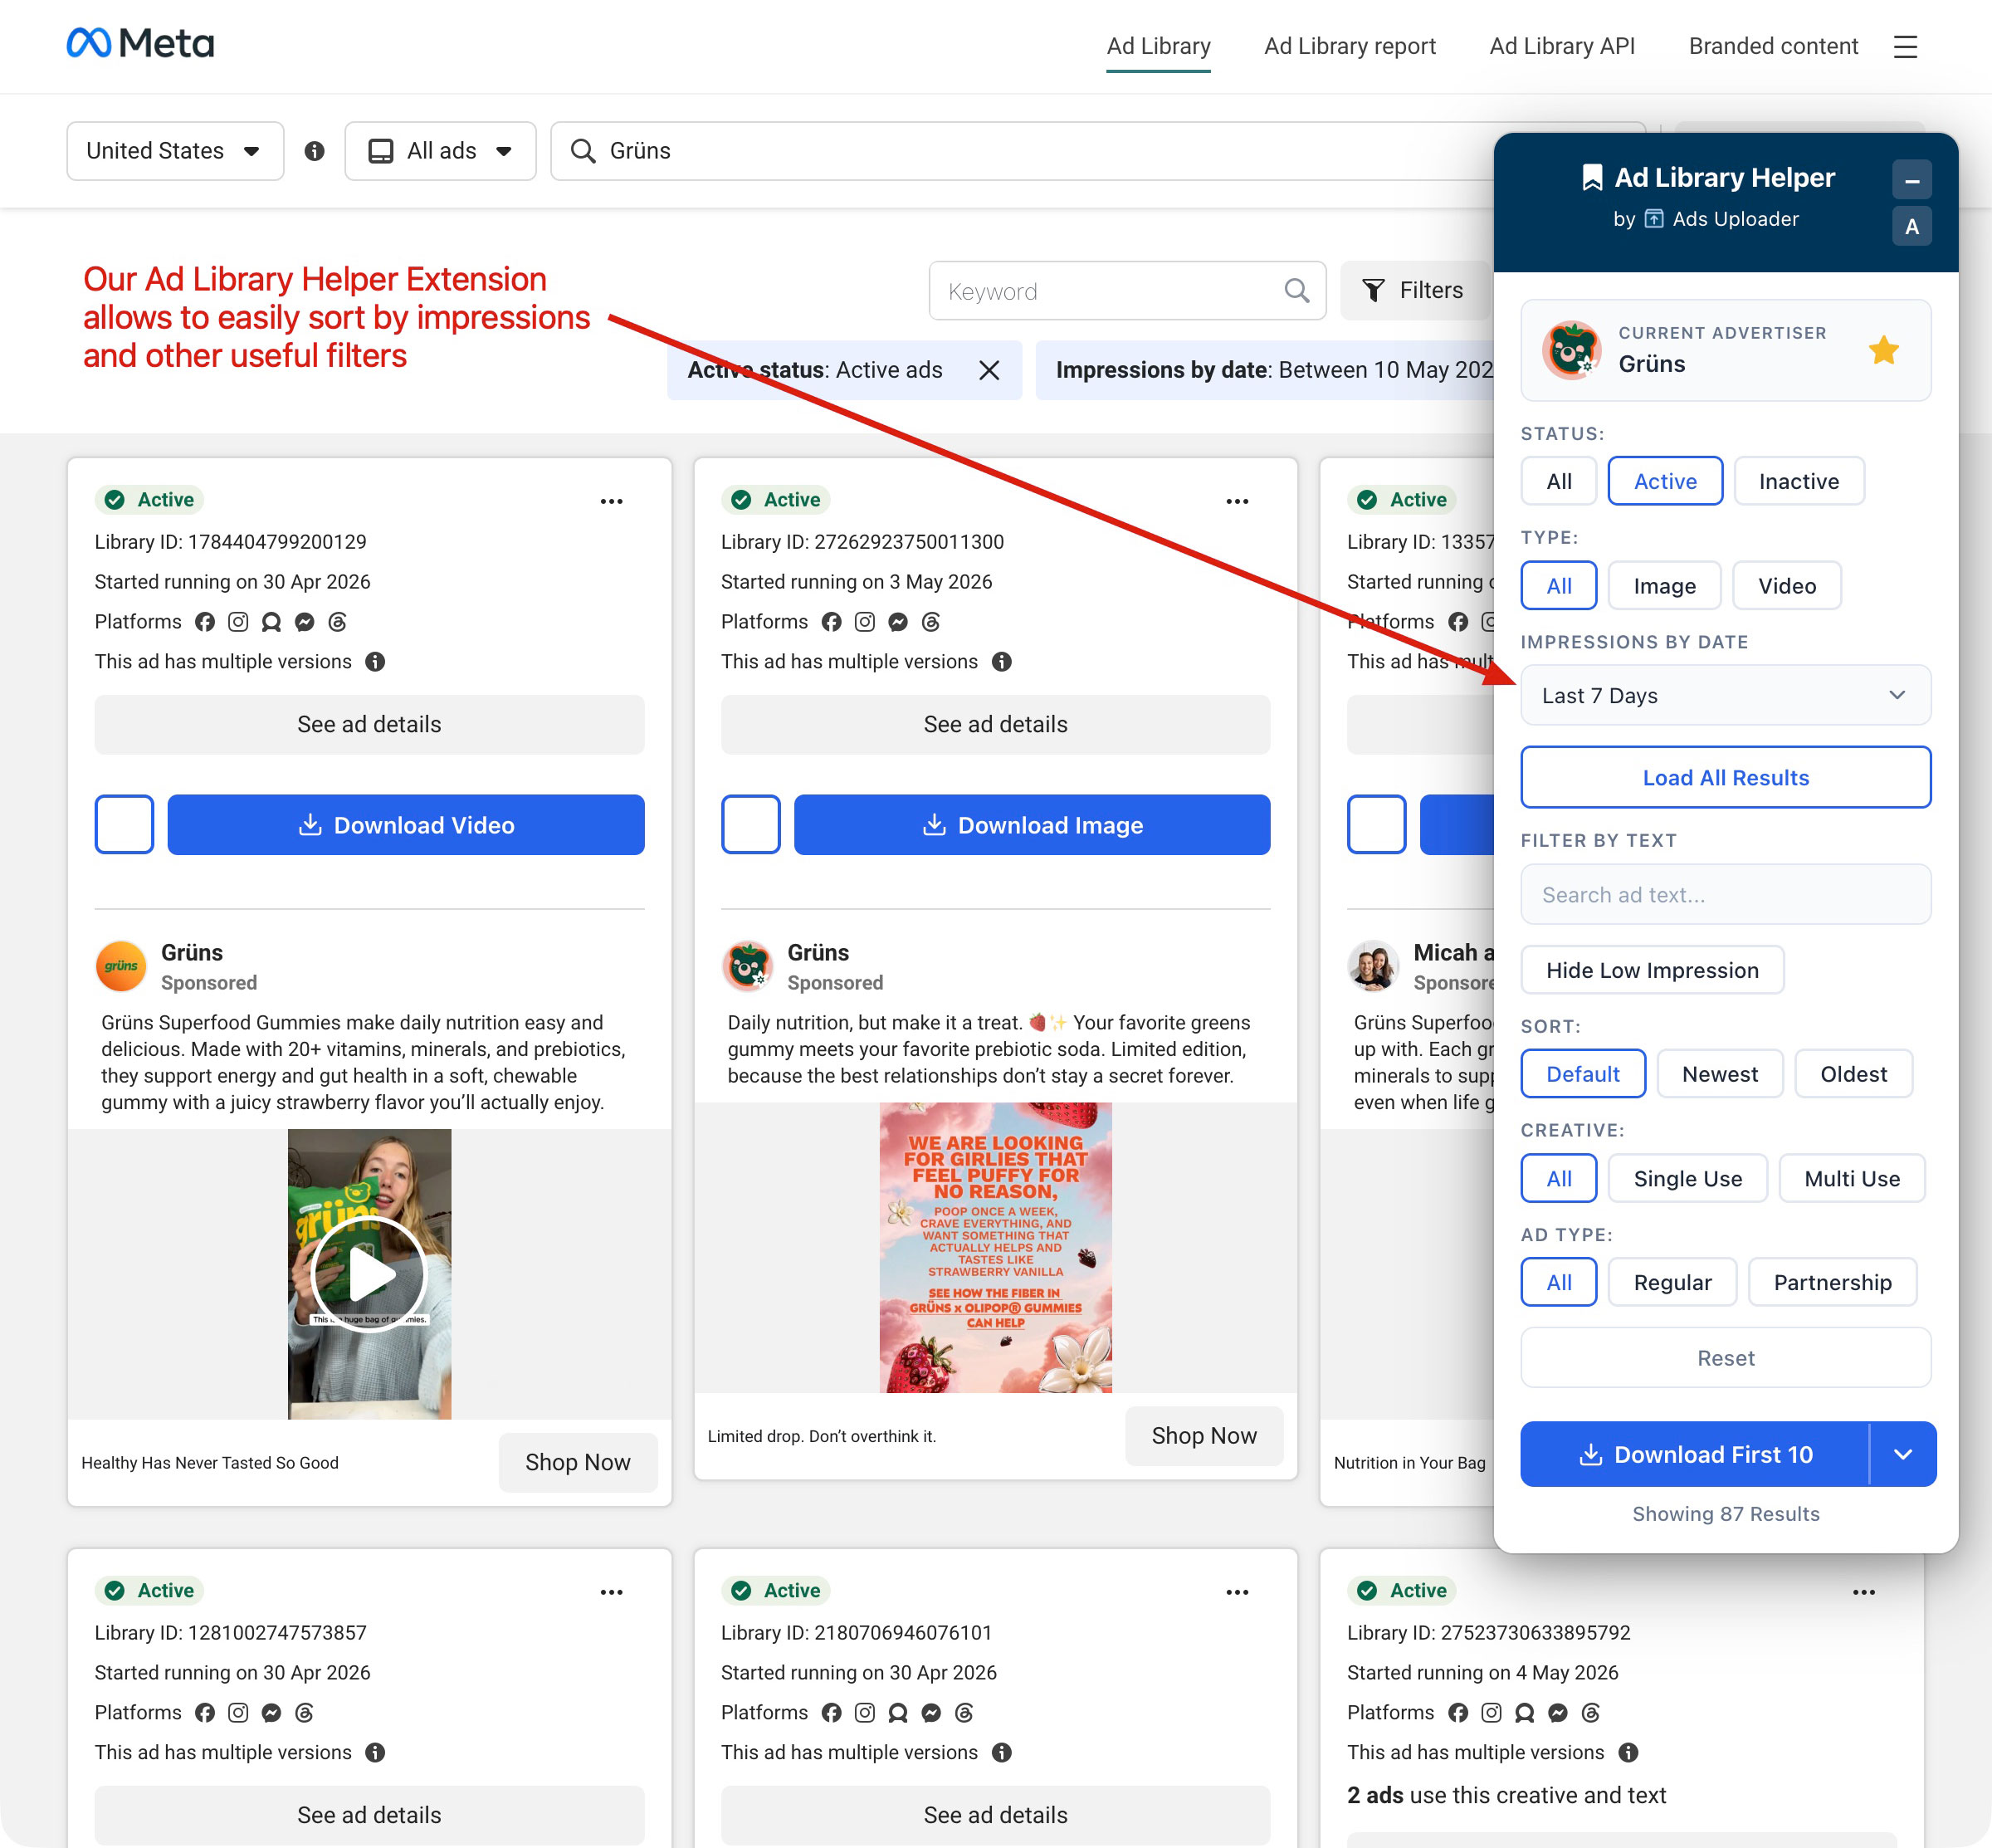See ad details for ad 1784404799200129
The width and height of the screenshot is (1992, 1848).
pos(369,725)
